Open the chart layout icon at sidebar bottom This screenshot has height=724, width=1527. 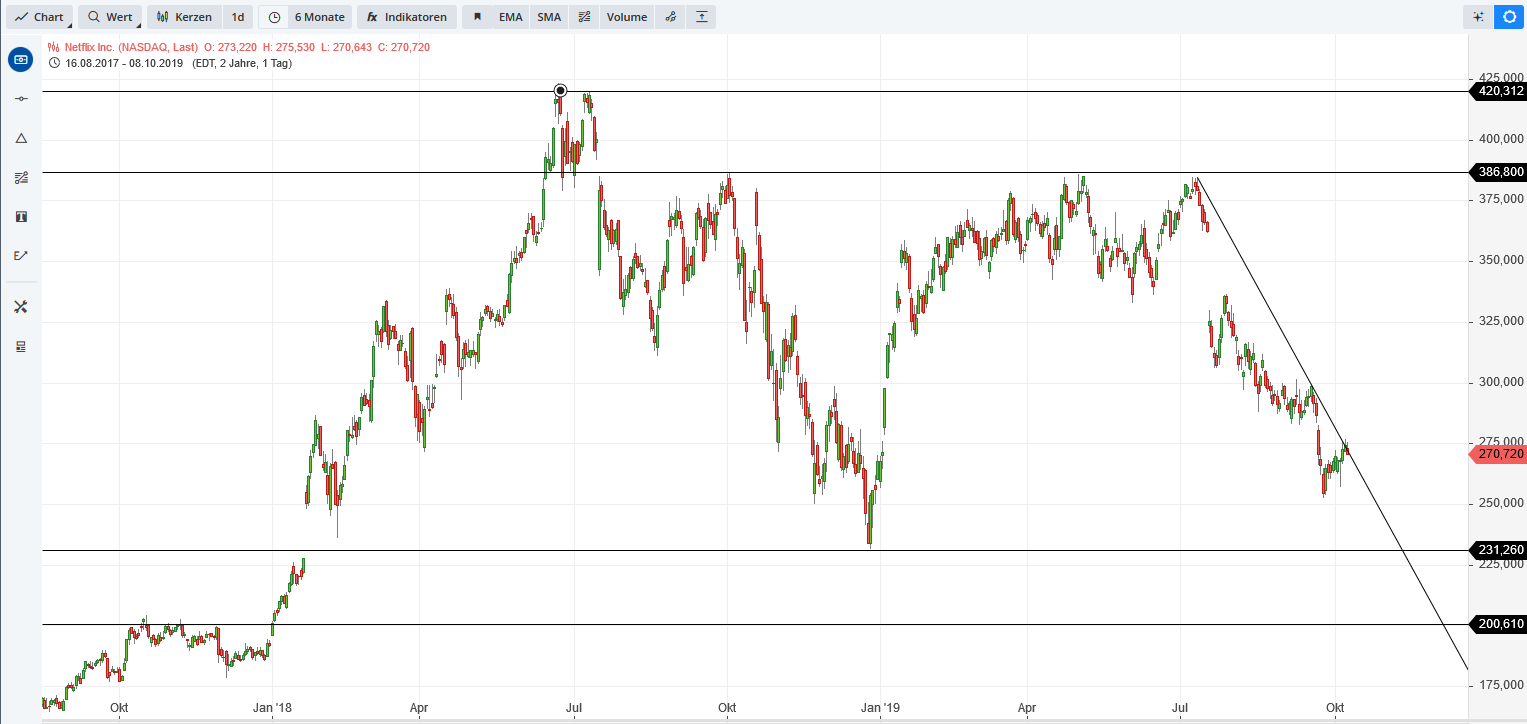click(20, 346)
